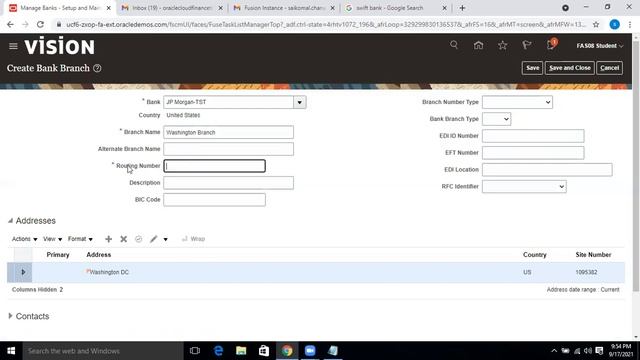Open new browser tab with plus
Screen dimensions: 640x360
coord(462,8)
